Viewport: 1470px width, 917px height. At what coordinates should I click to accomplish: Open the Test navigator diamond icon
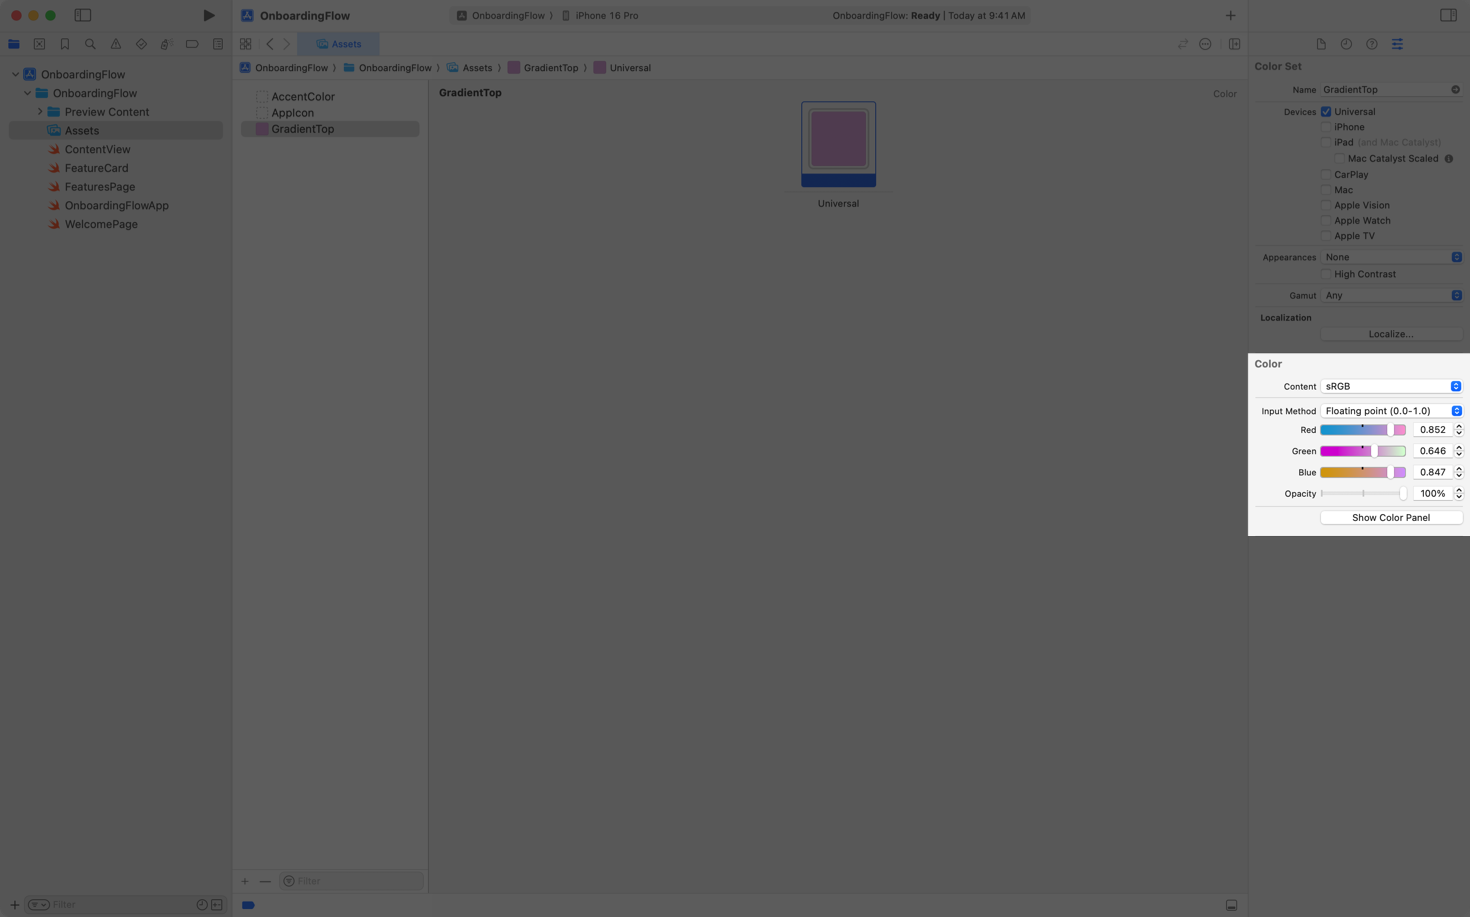(x=141, y=44)
